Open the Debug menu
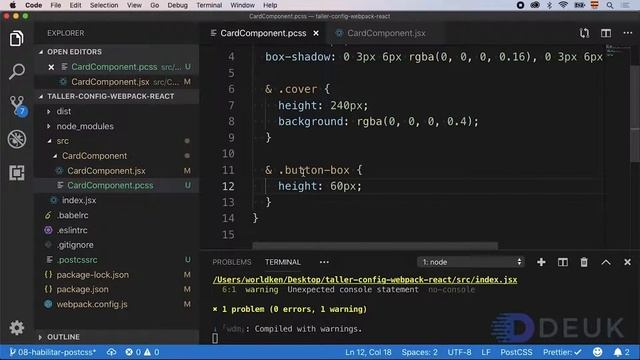640x360 pixels. coord(178,5)
